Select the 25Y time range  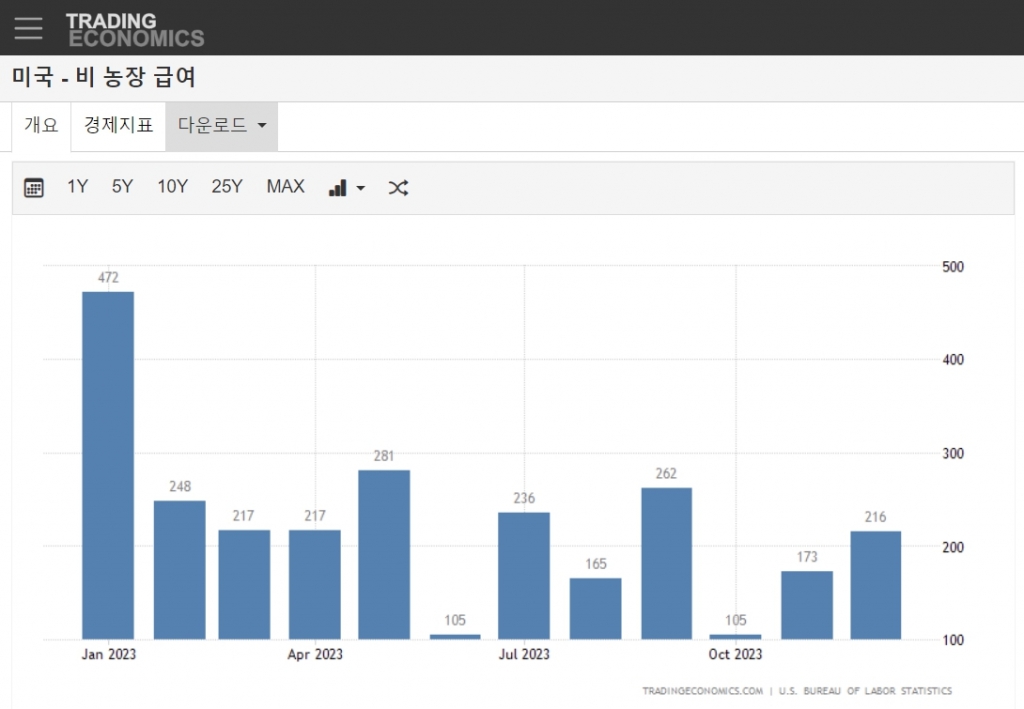point(227,187)
